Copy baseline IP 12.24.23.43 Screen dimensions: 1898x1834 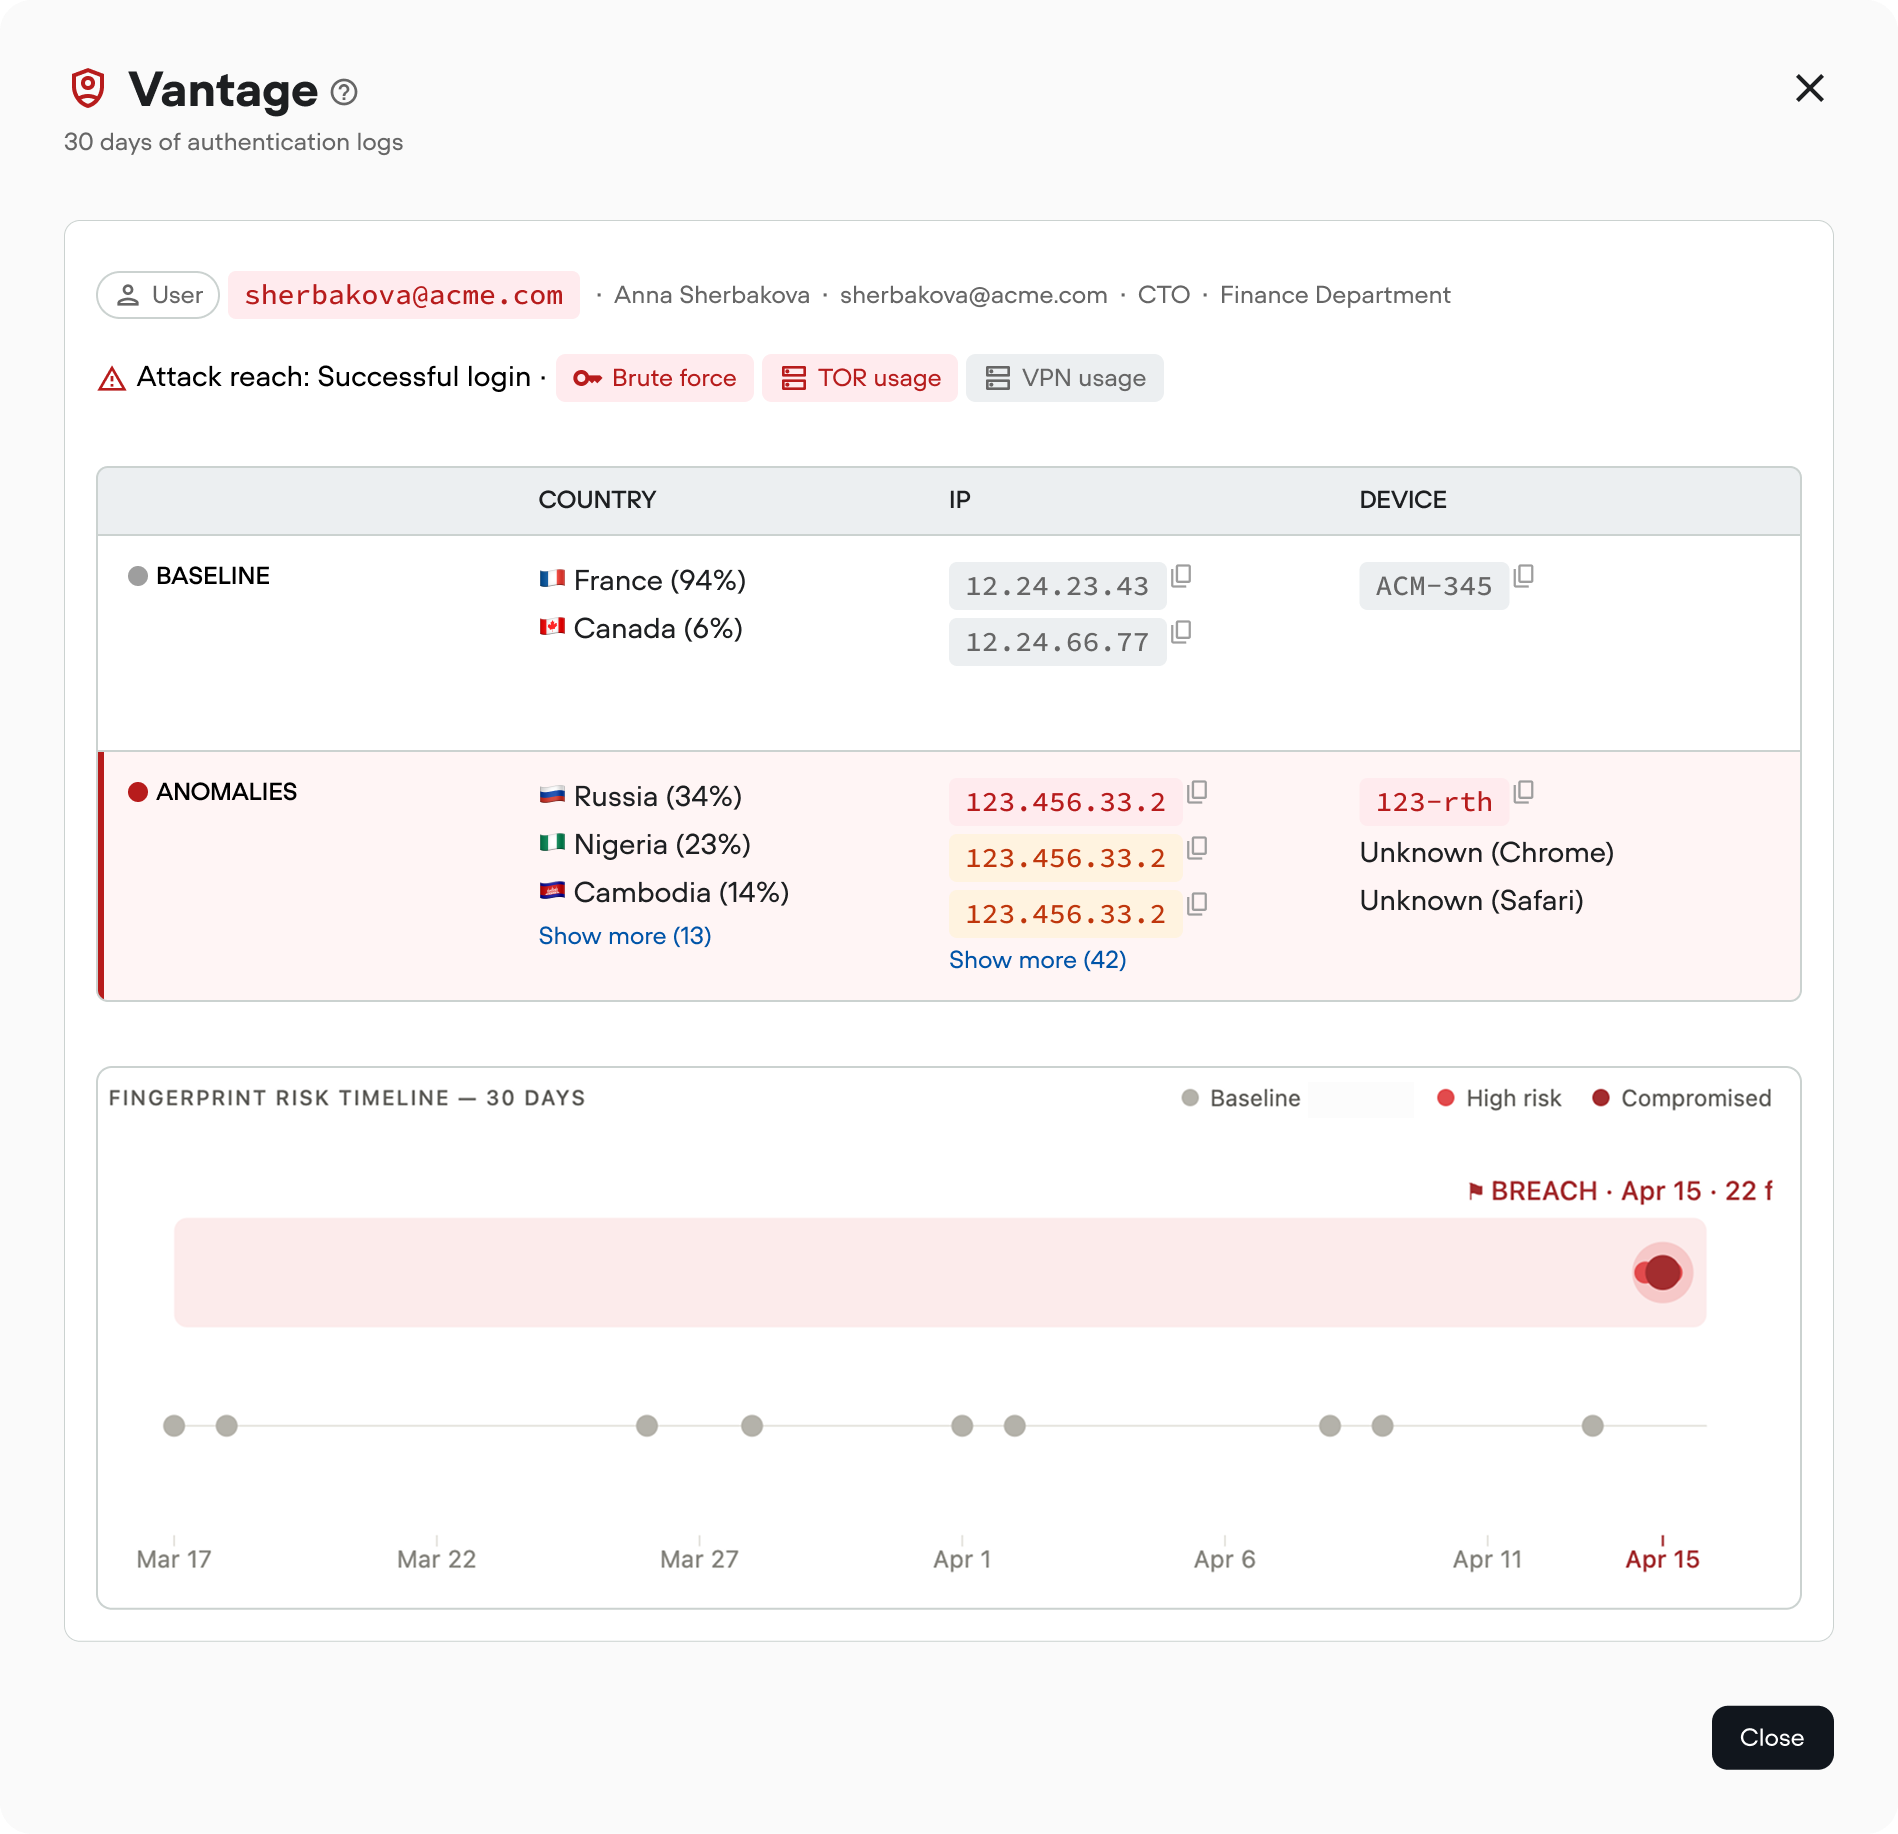[x=1181, y=576]
